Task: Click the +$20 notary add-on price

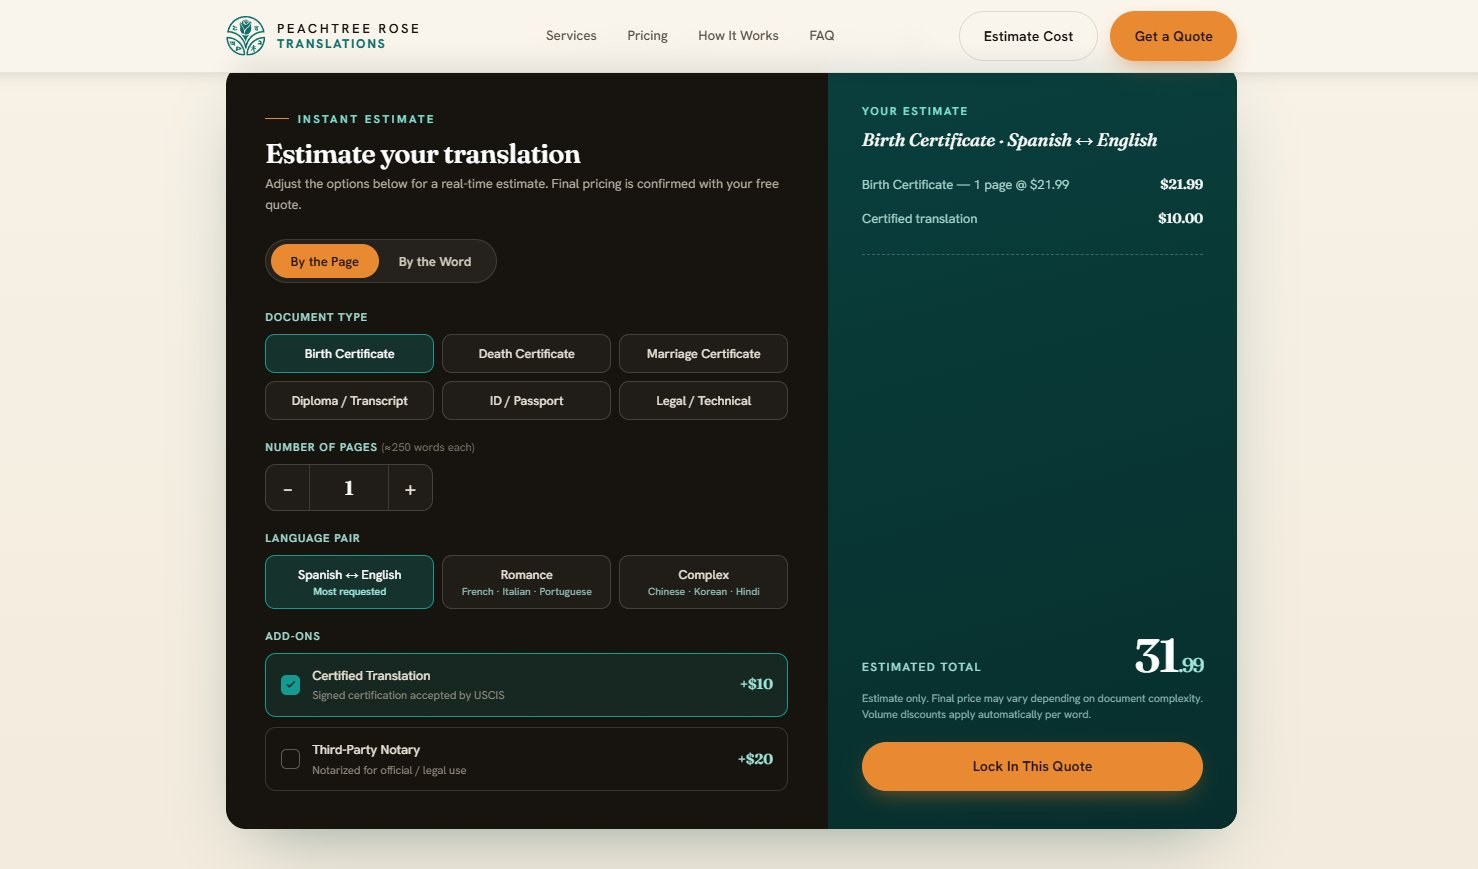Action: 755,759
